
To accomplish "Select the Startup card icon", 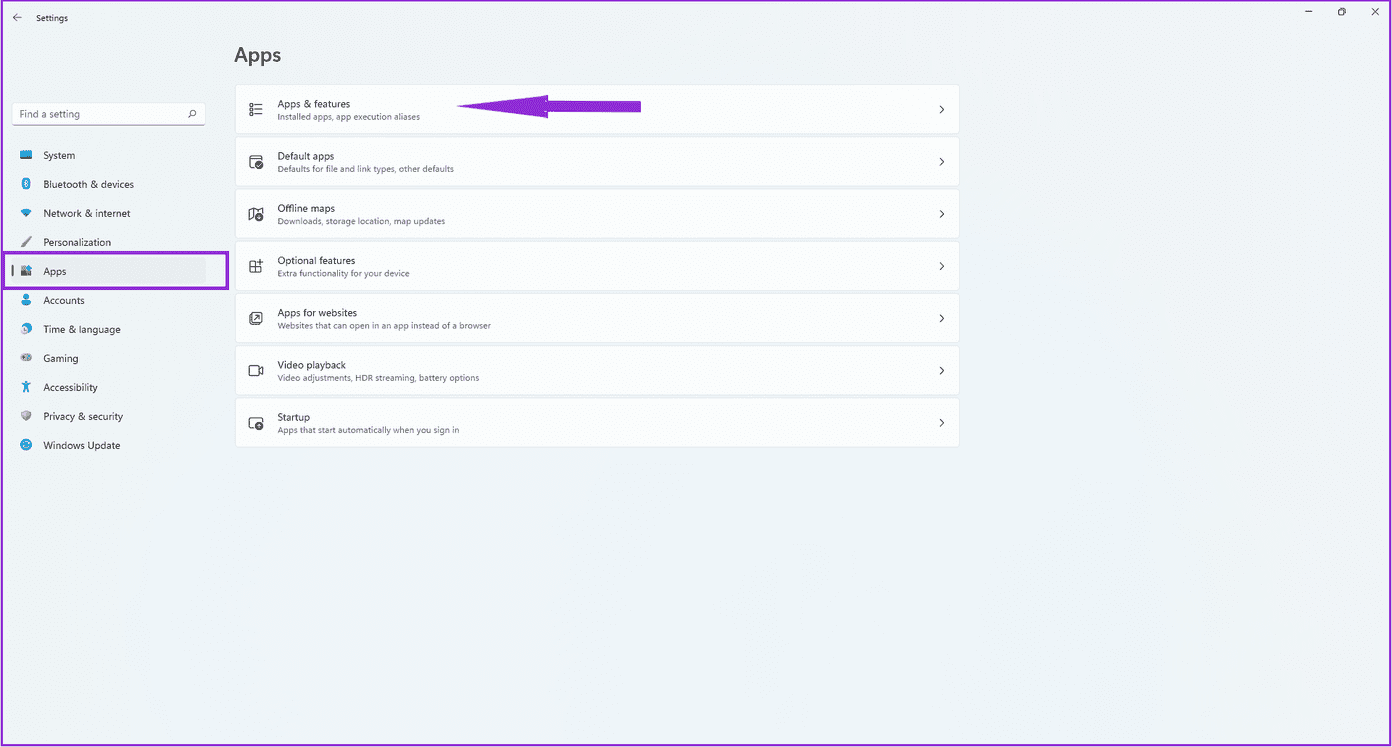I will pos(256,423).
